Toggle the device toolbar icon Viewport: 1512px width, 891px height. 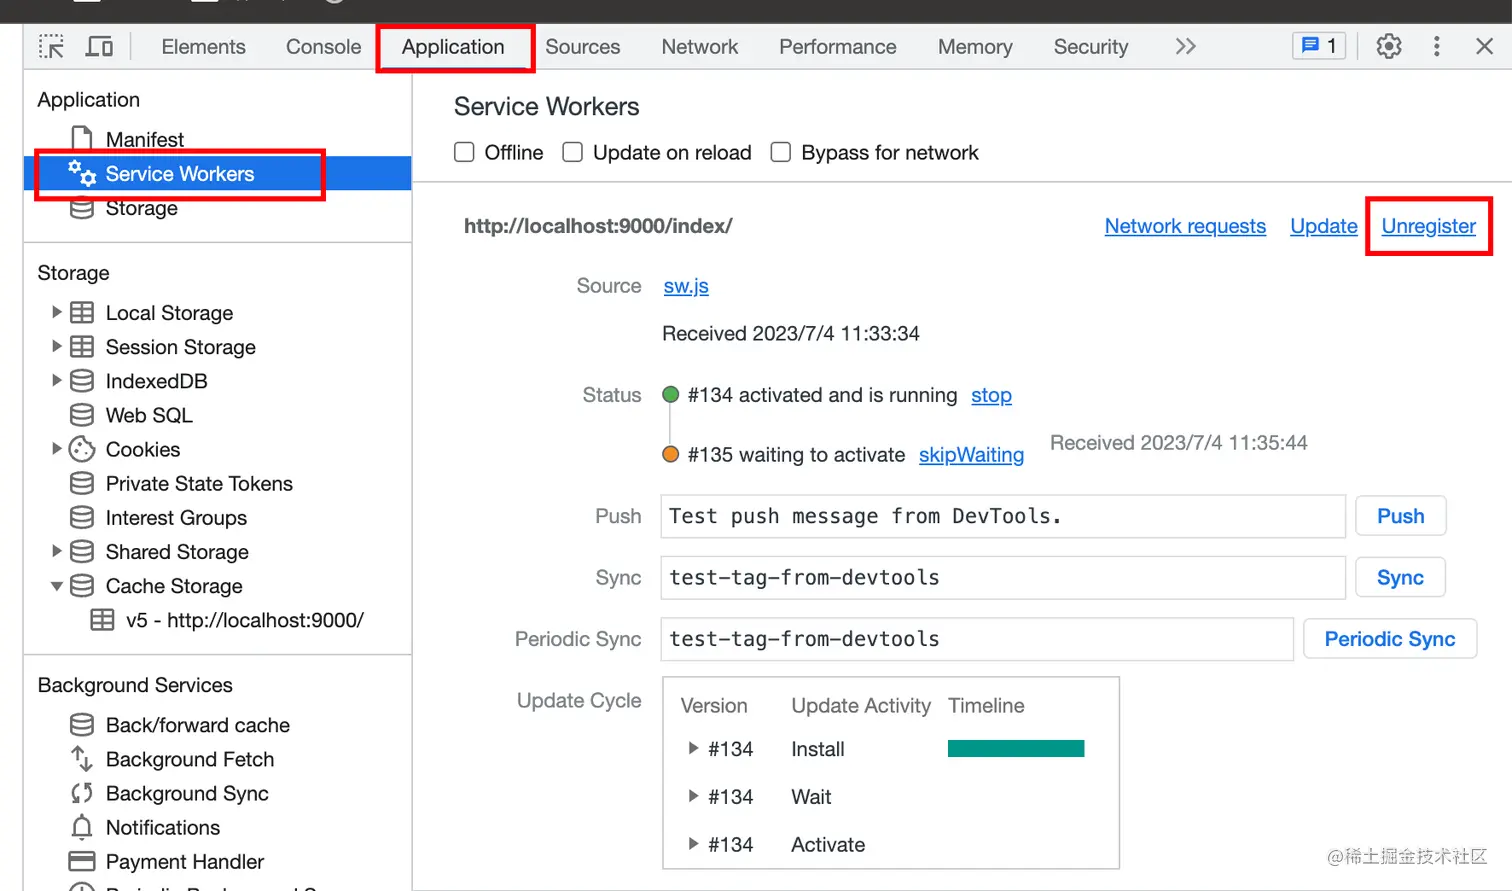[99, 46]
